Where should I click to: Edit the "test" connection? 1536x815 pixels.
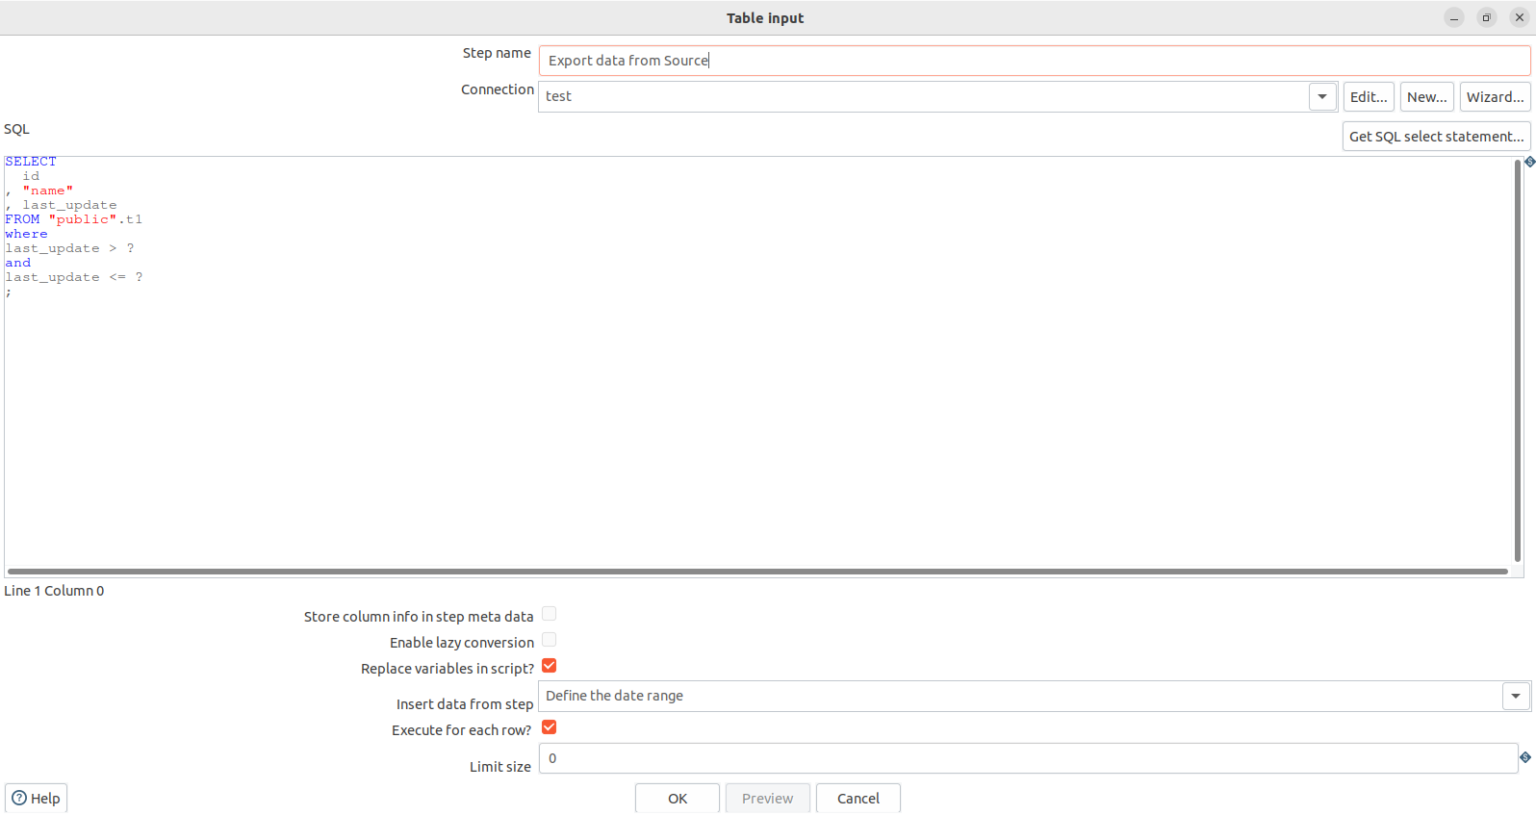click(1368, 96)
